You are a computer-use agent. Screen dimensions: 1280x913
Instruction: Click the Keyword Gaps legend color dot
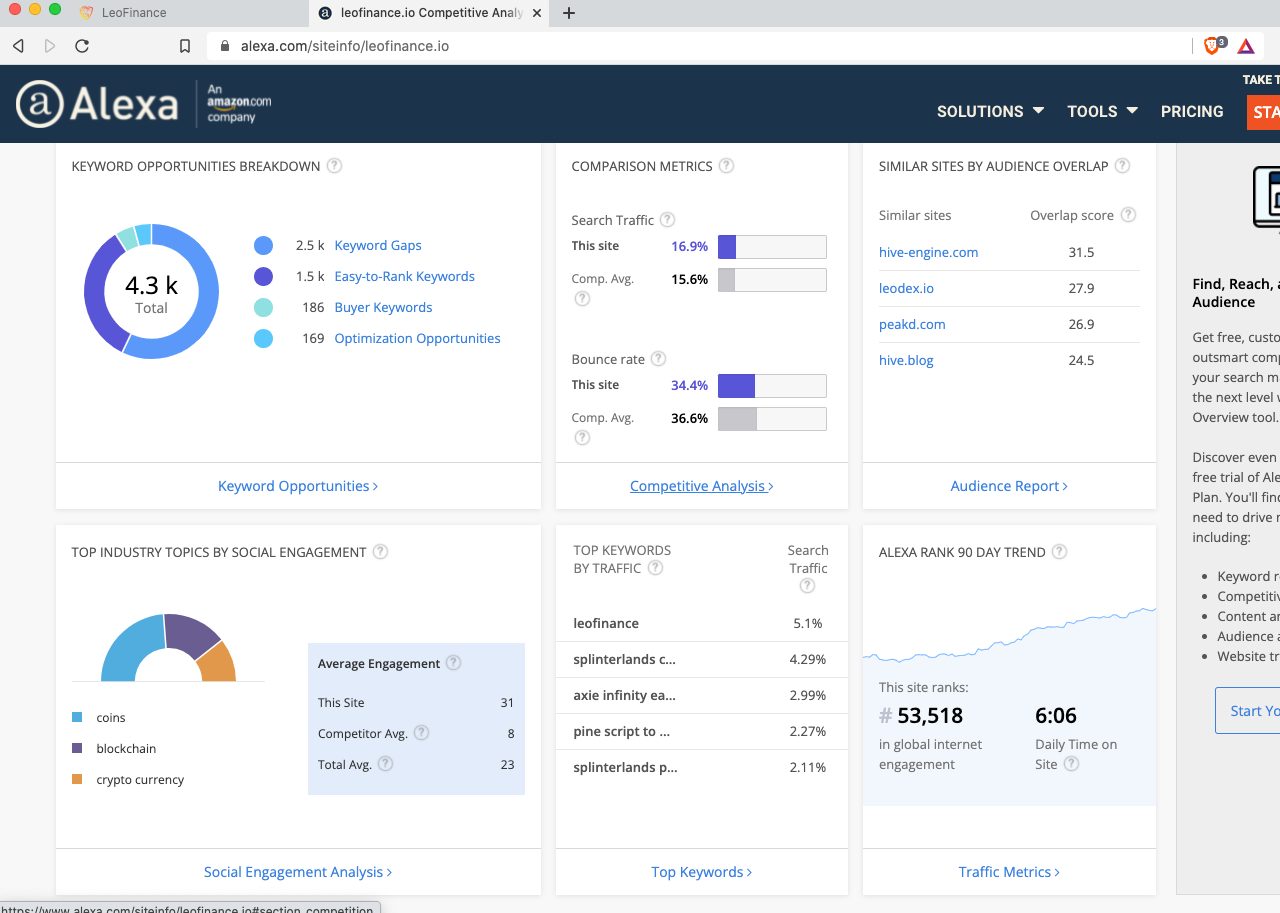coord(264,245)
